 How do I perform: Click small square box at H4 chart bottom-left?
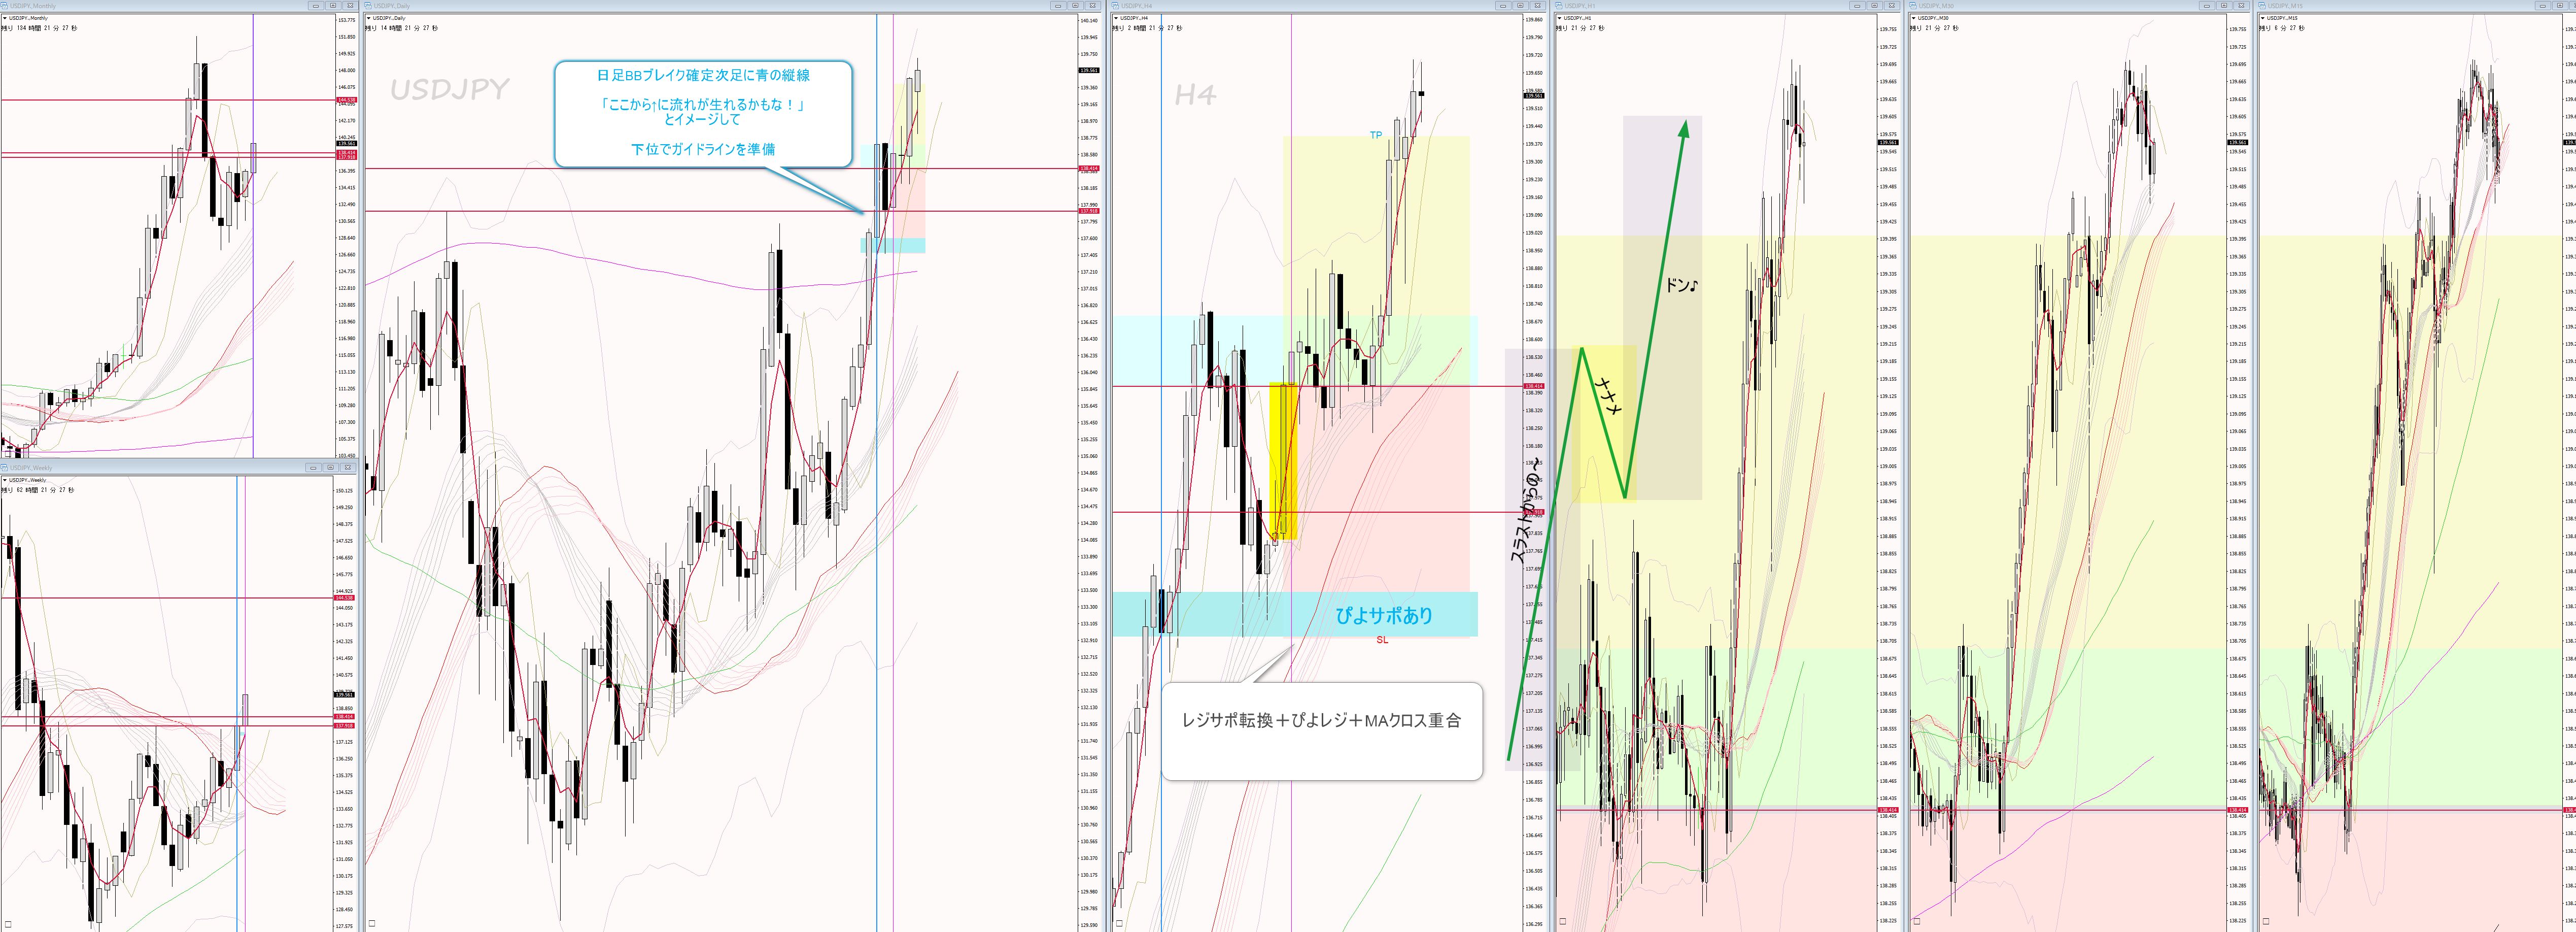(1119, 923)
